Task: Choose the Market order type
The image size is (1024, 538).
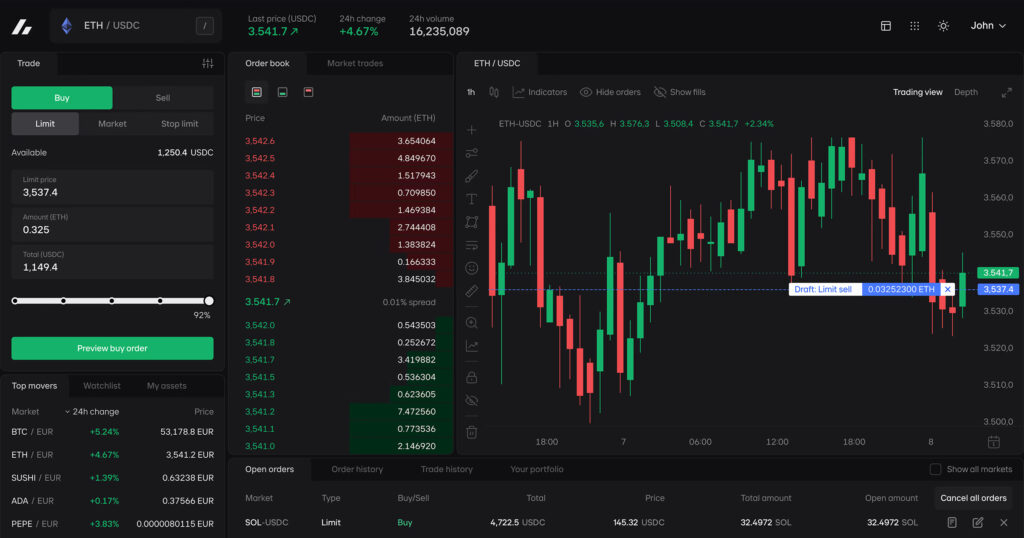Action: coord(112,124)
